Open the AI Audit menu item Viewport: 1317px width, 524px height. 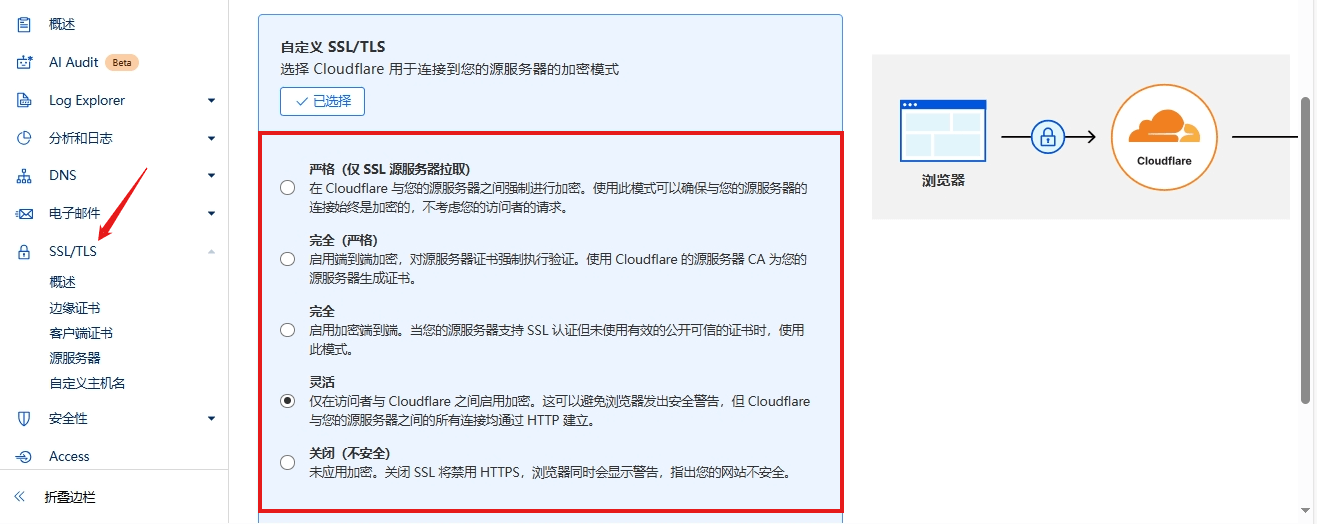pyautogui.click(x=74, y=62)
